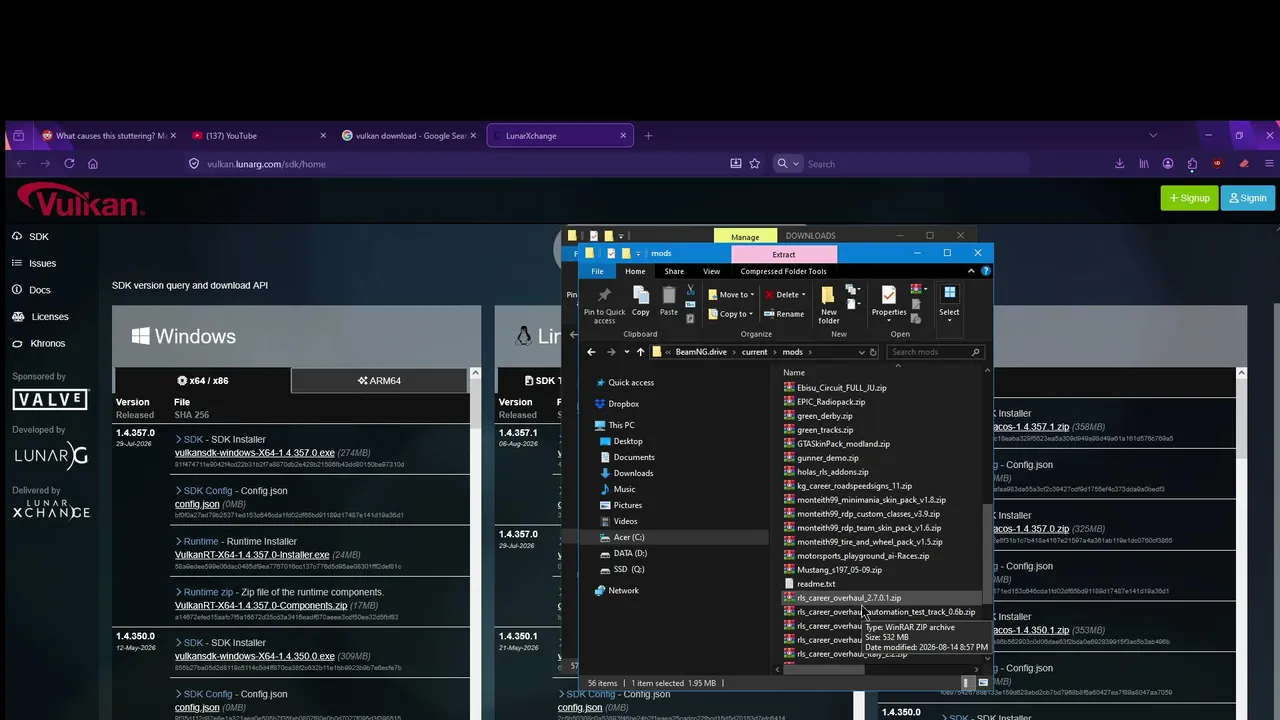The height and width of the screenshot is (720, 1280).
Task: Click the Cut scissors icon
Action: [690, 290]
